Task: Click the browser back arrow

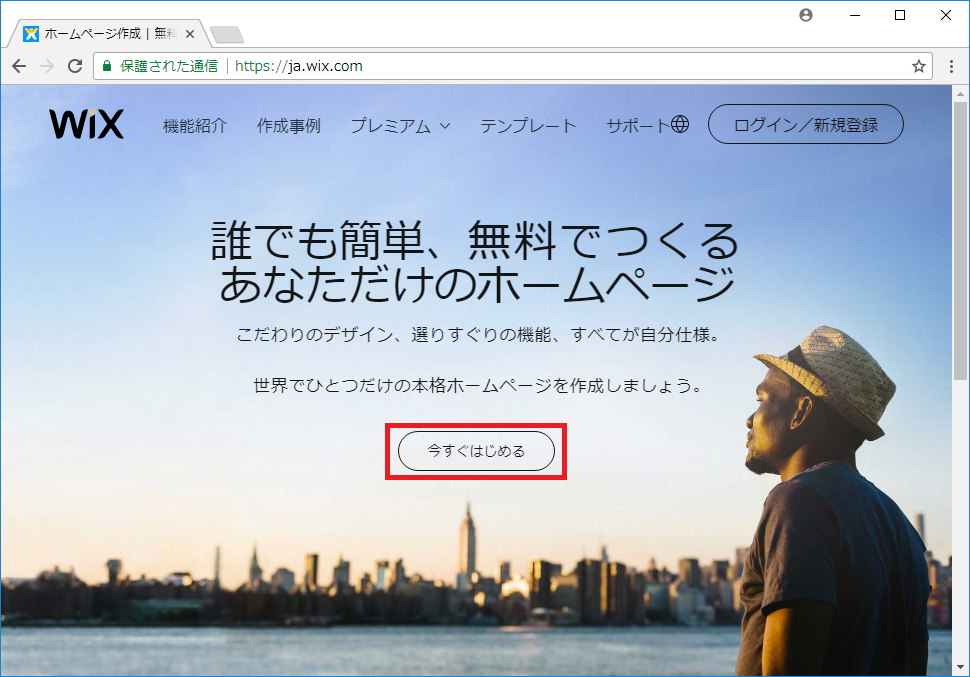Action: click(x=19, y=66)
